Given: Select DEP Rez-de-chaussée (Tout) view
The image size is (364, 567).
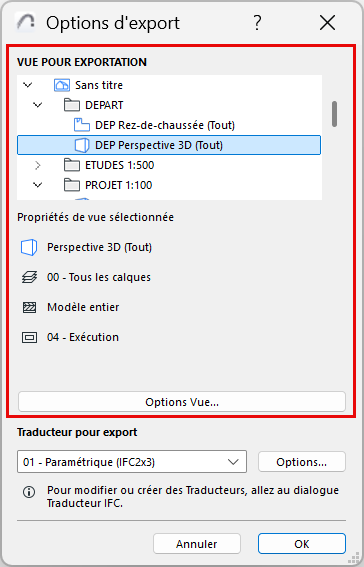Looking at the screenshot, I should point(169,125).
